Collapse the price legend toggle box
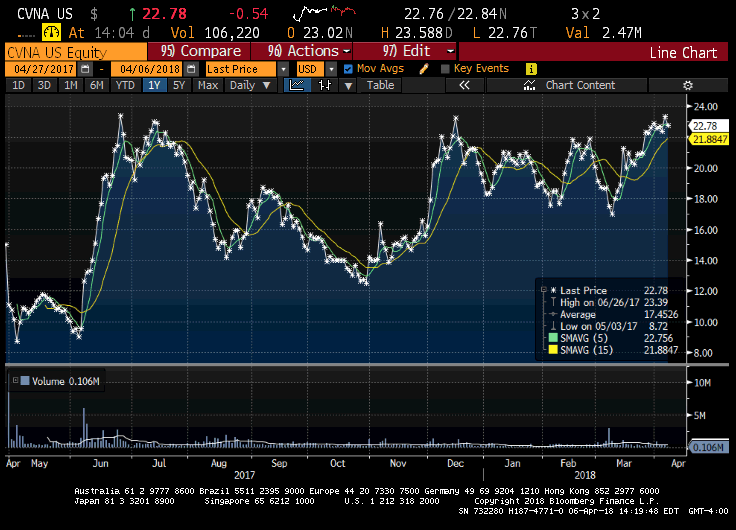 [x=544, y=290]
